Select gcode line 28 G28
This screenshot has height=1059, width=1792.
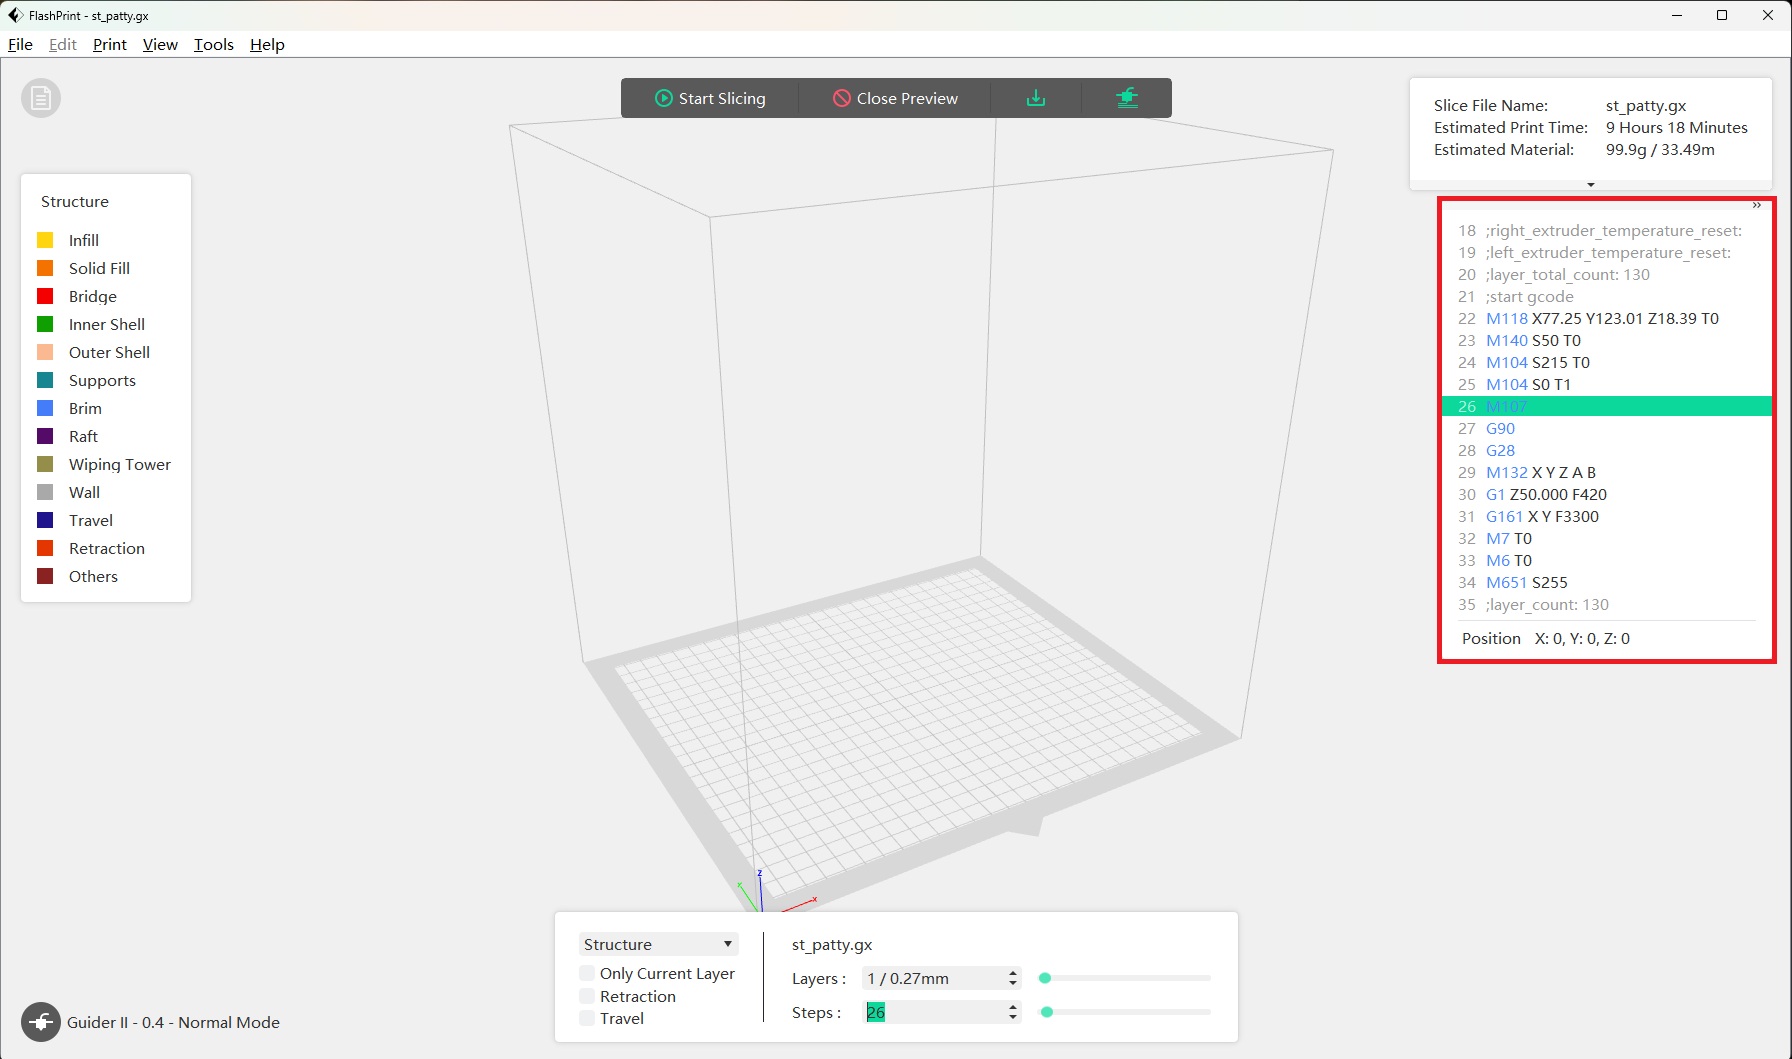point(1500,450)
